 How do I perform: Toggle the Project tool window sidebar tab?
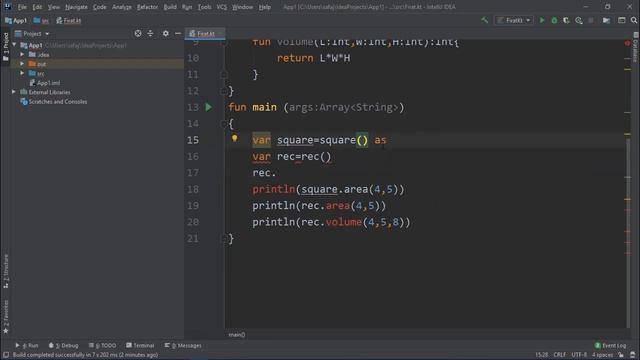6,47
